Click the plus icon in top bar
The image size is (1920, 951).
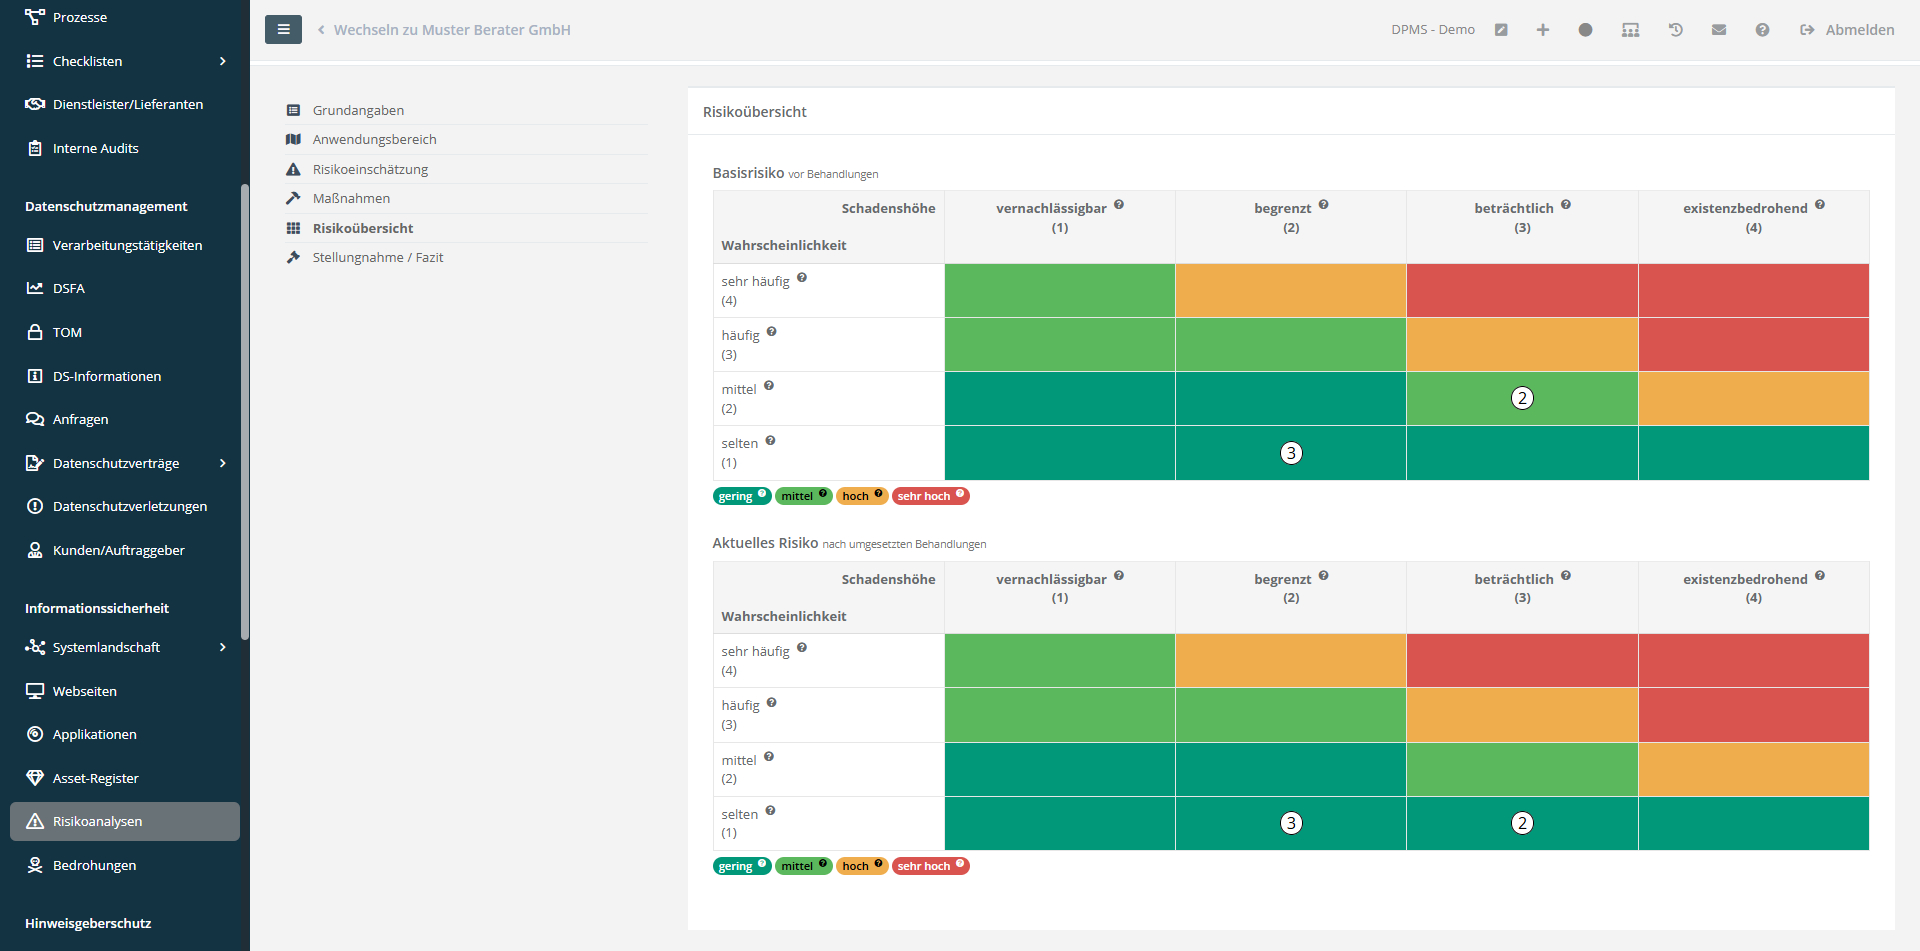(1542, 30)
